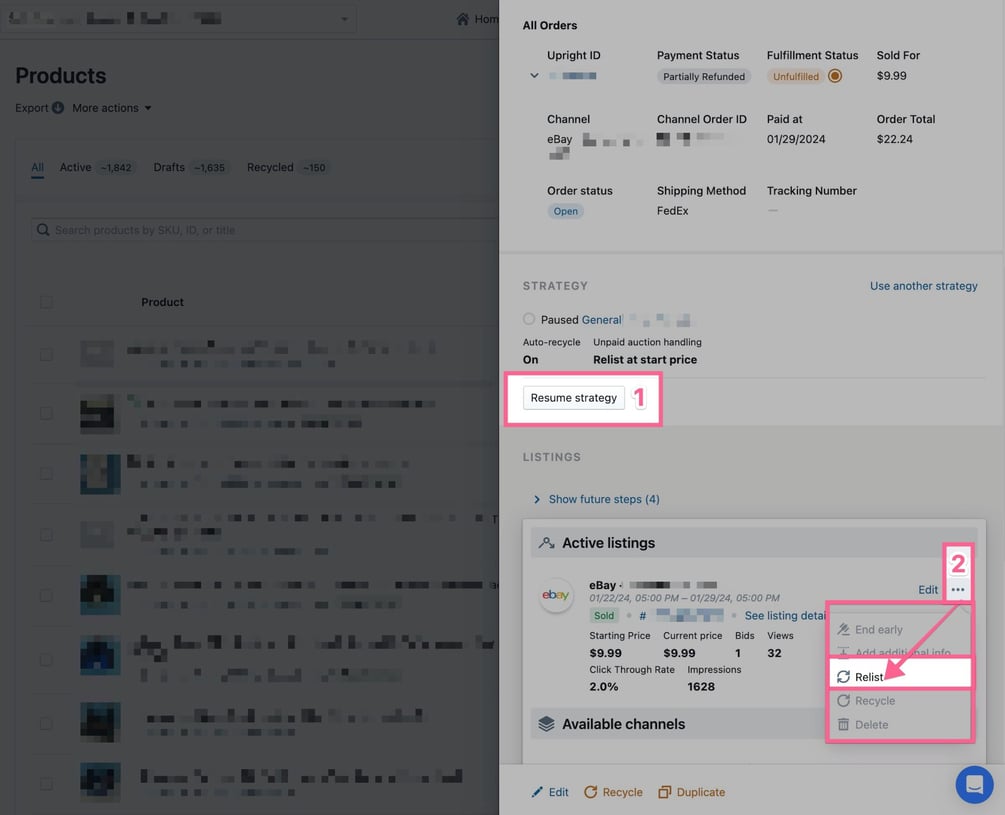Click the eBay channel logo icon
This screenshot has height=815, width=1005.
point(556,595)
